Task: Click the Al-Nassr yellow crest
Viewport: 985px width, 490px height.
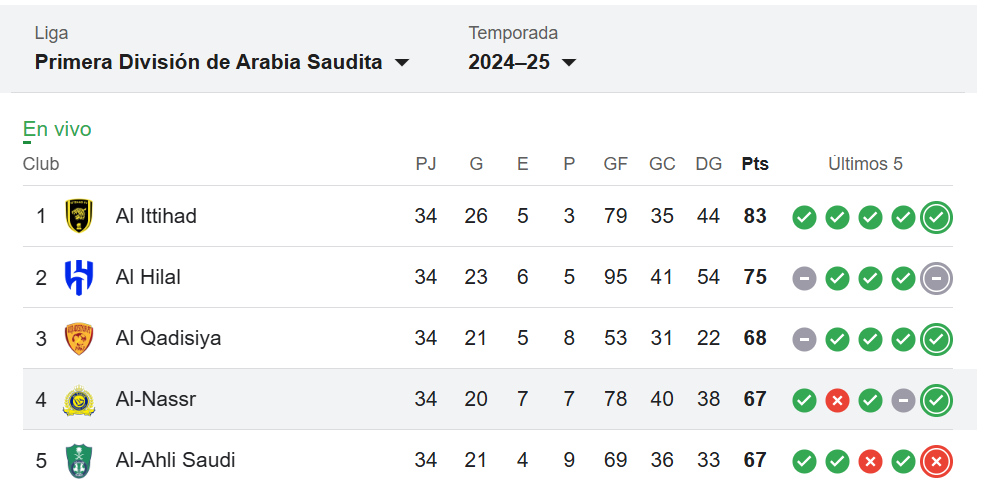Action: pyautogui.click(x=79, y=400)
